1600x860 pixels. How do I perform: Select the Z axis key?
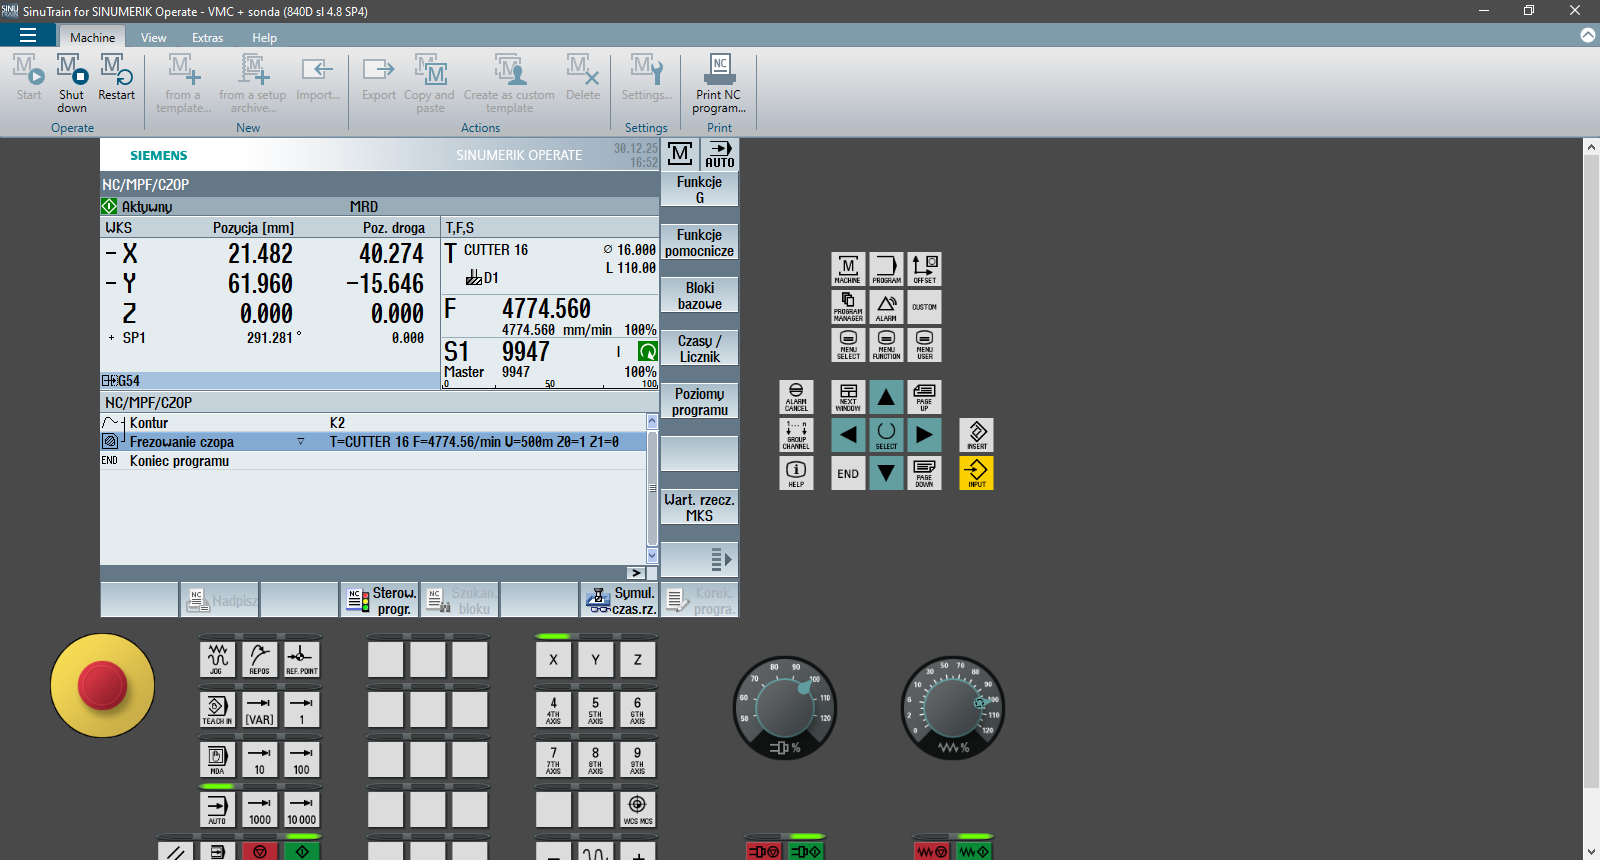(637, 660)
